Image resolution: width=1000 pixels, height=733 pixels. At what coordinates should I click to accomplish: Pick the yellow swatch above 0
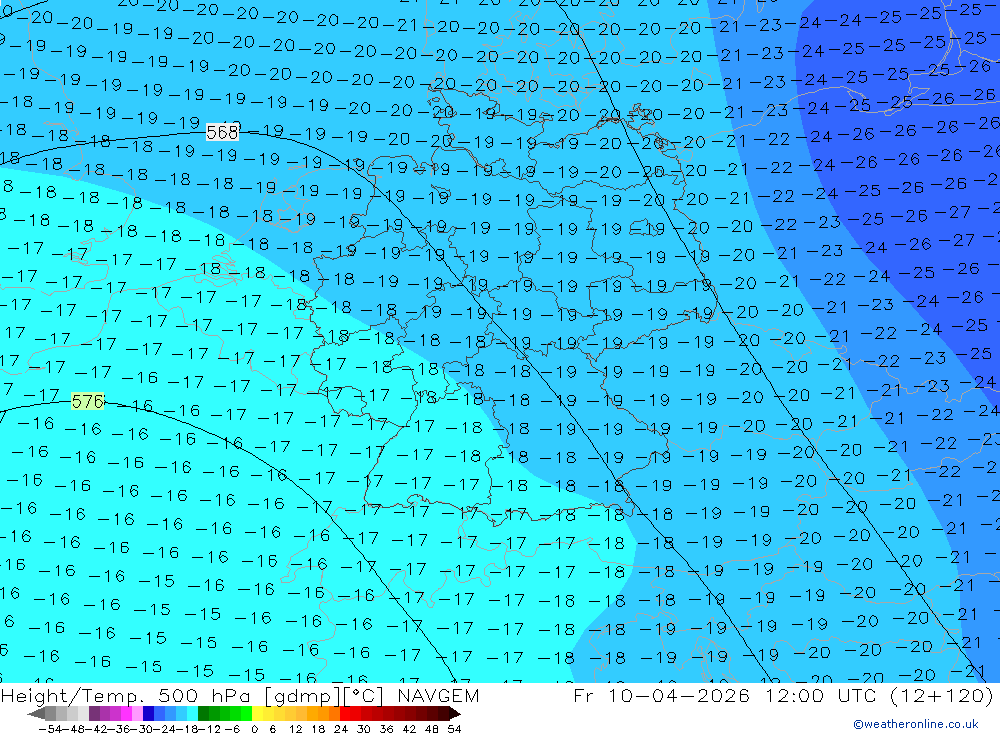(257, 713)
